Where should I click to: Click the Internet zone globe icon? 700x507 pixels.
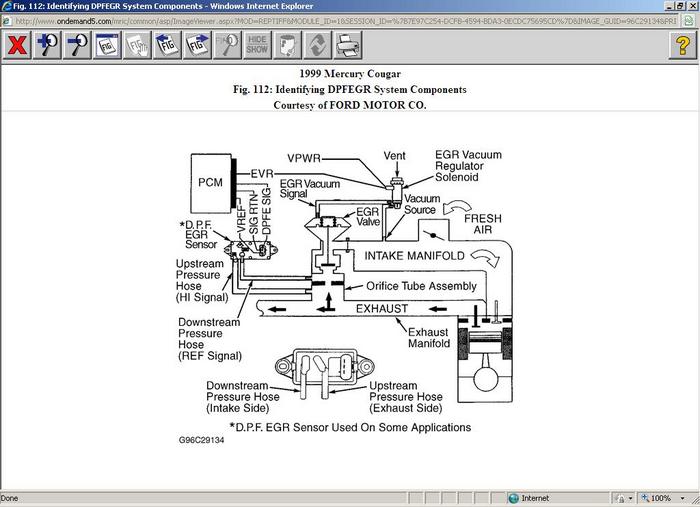[514, 498]
